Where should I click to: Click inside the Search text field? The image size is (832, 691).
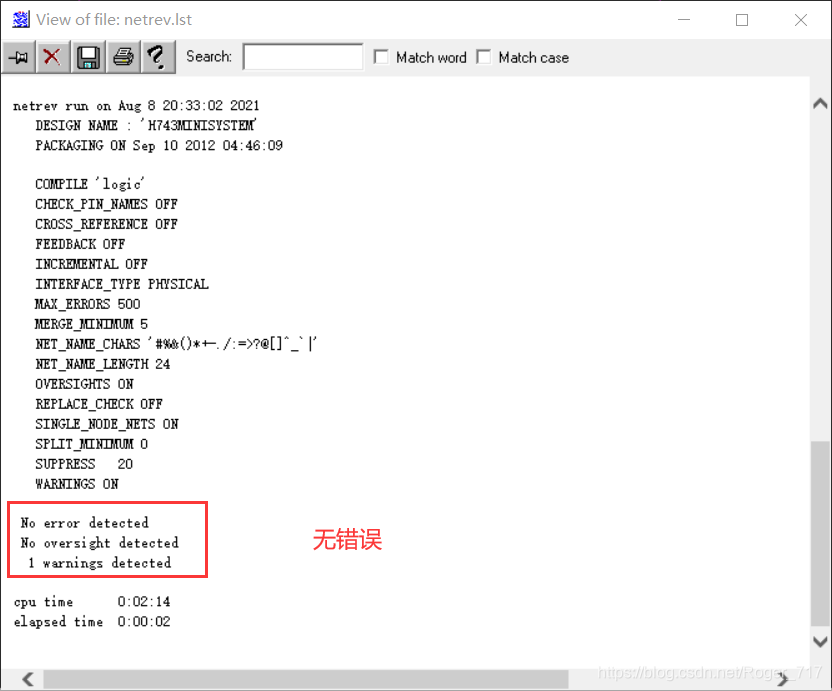(302, 57)
